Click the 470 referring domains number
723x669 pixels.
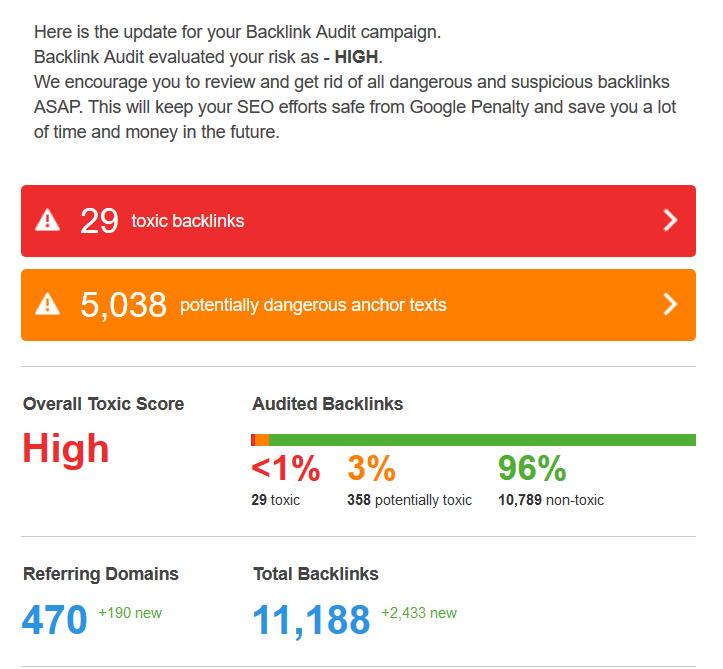55,620
